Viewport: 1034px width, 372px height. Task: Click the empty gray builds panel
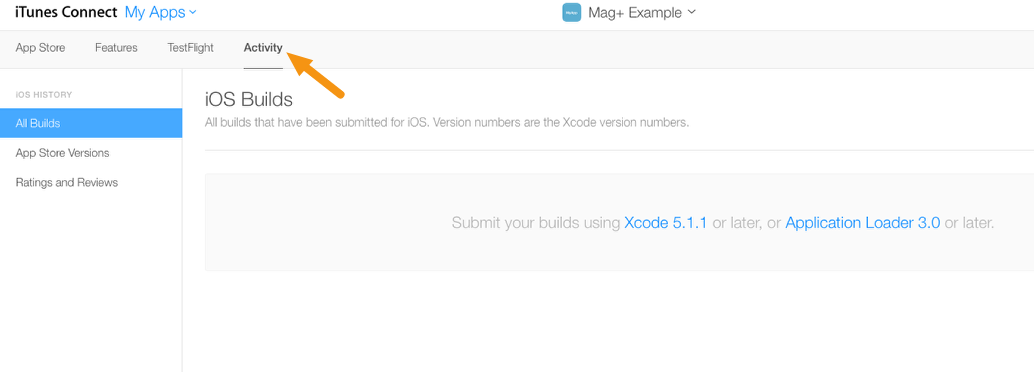(x=619, y=222)
